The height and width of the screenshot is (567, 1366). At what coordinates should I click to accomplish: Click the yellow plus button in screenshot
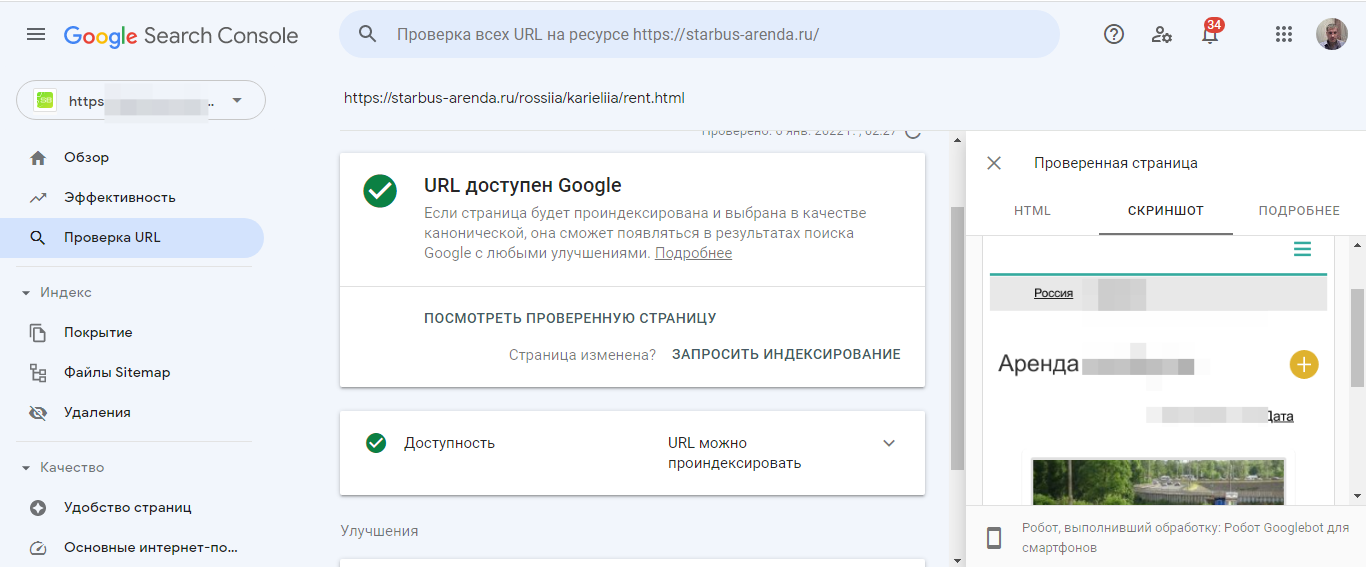pos(1304,364)
